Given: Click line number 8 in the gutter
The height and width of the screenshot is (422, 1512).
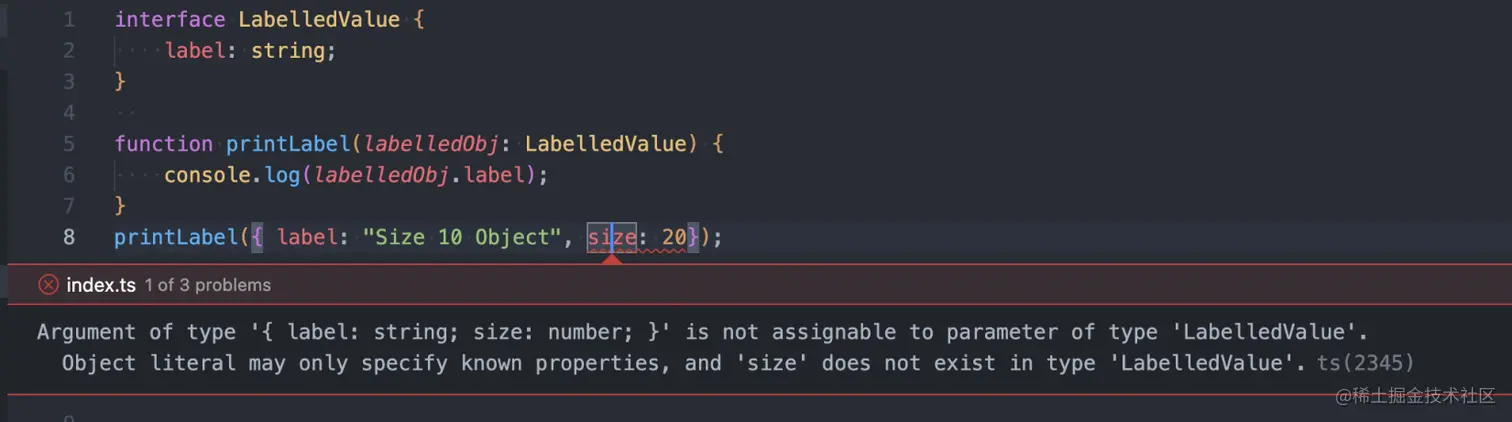Looking at the screenshot, I should 68,238.
